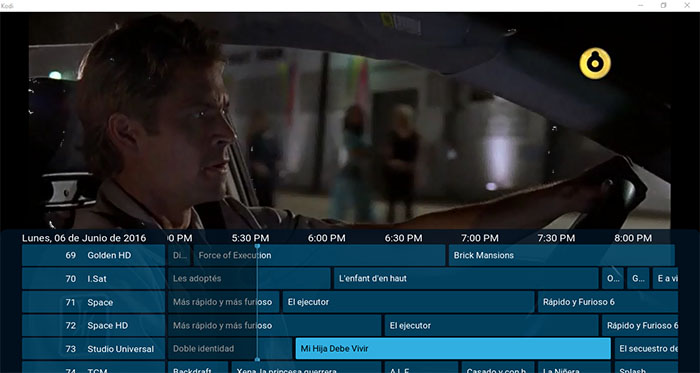Select the Doble identidad programme
This screenshot has height=373, width=700.
click(230, 349)
